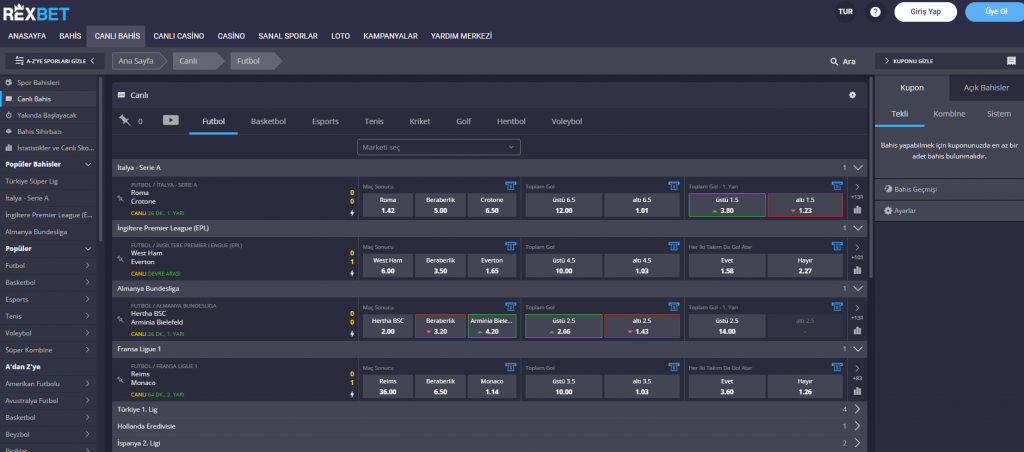1024x452 pixels.
Task: Click the search magnifier Ara
Action: point(842,61)
